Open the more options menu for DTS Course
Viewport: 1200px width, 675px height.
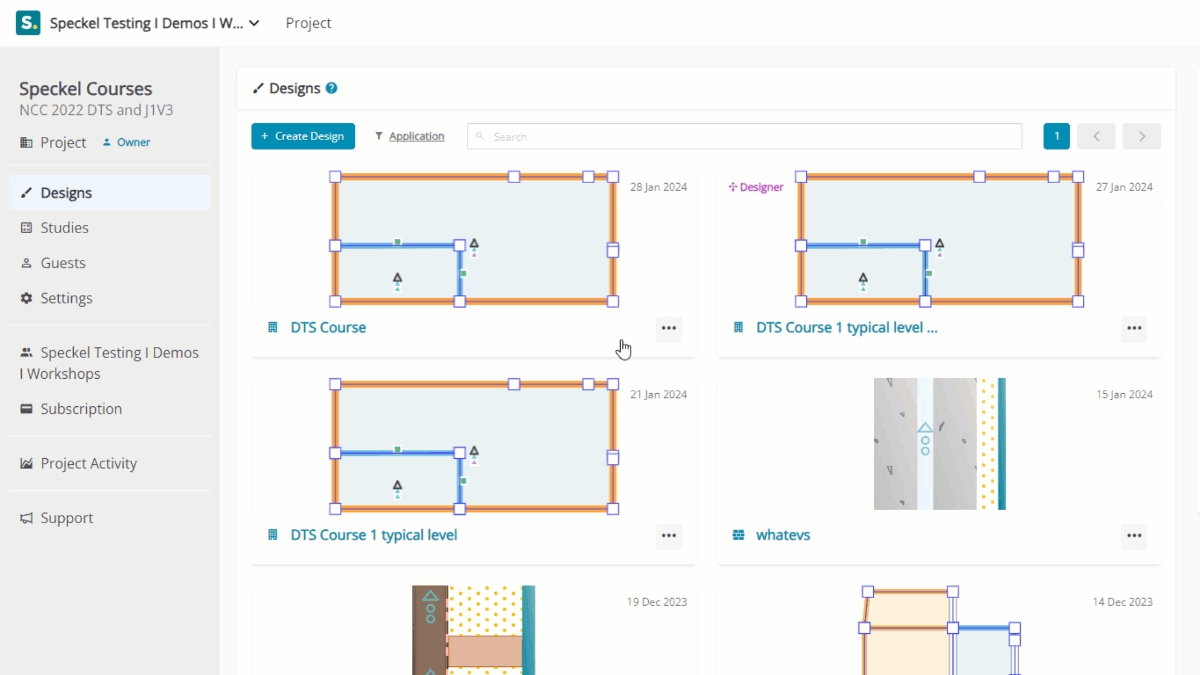tap(669, 328)
